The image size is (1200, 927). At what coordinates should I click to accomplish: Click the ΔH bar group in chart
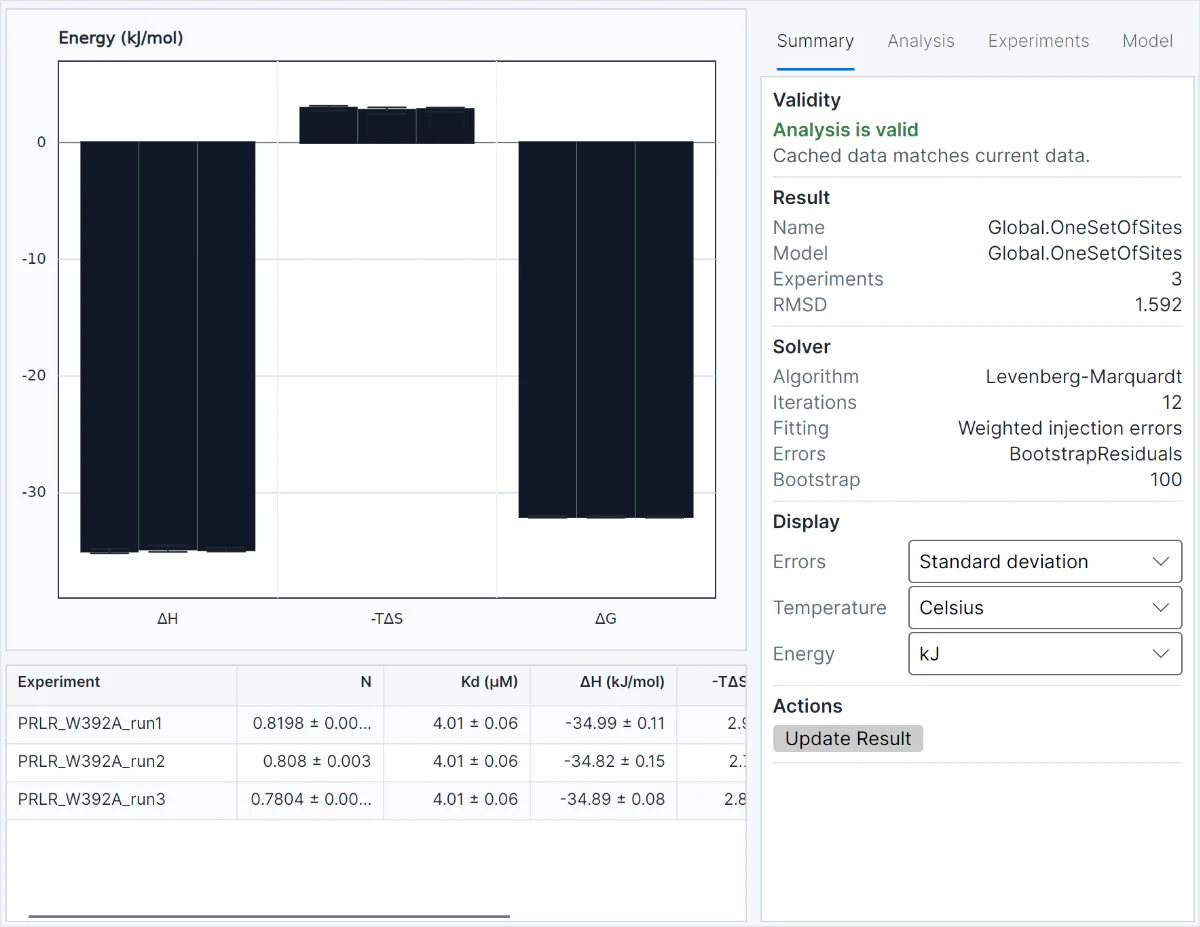(168, 346)
